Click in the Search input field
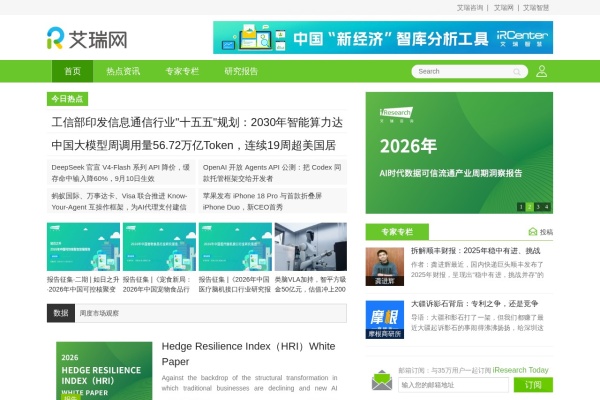 pos(463,72)
